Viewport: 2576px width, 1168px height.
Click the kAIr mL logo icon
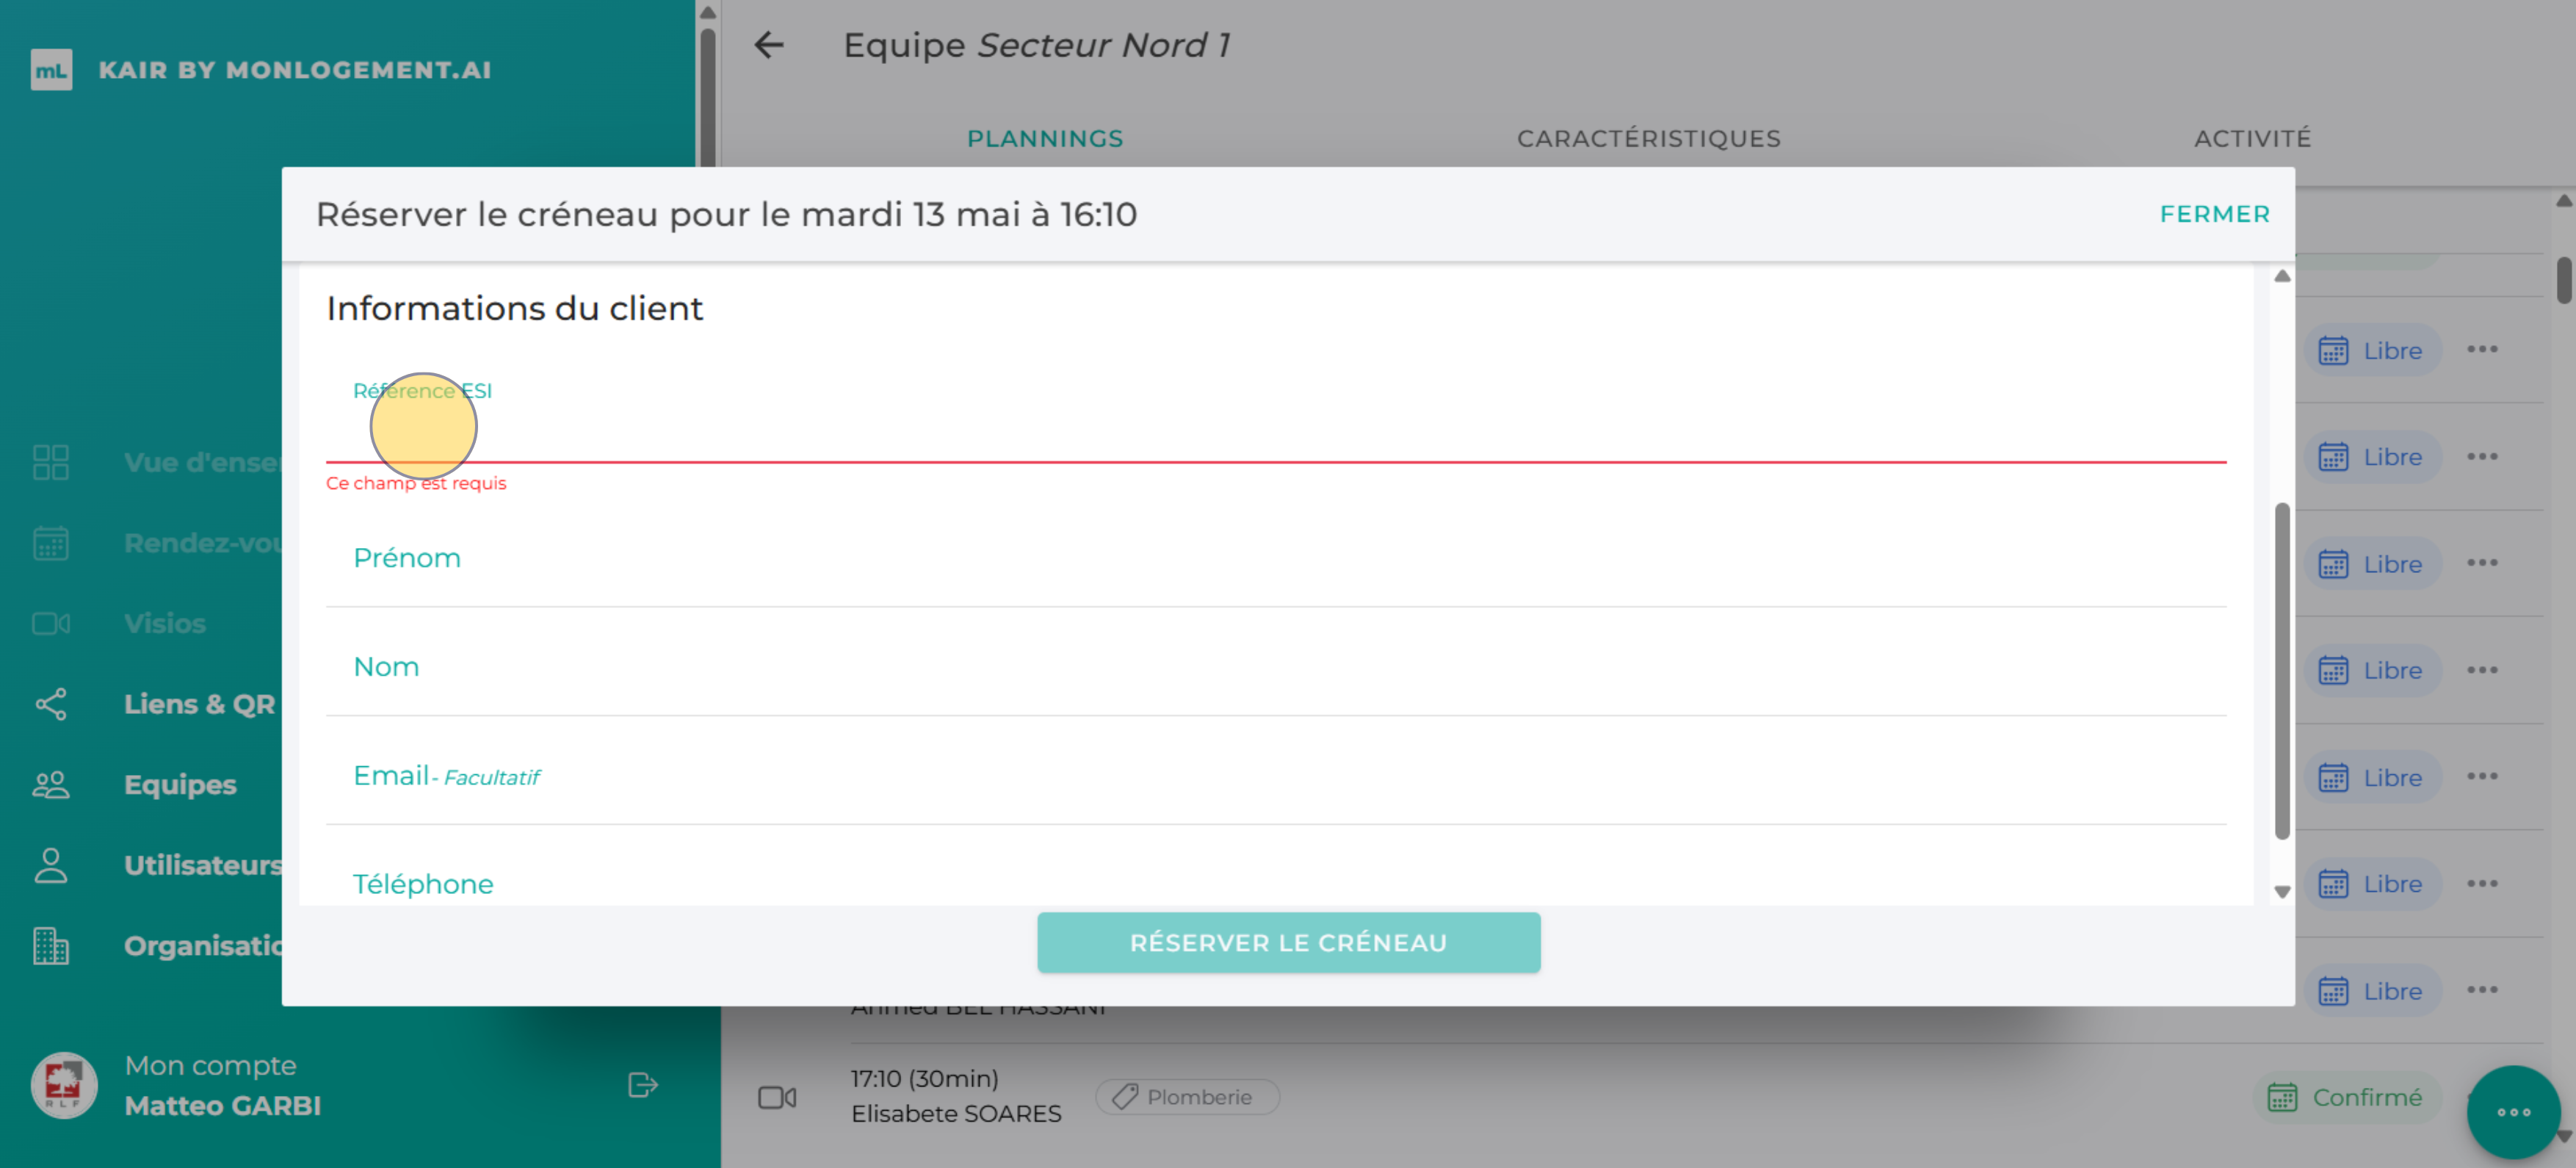coord(51,70)
